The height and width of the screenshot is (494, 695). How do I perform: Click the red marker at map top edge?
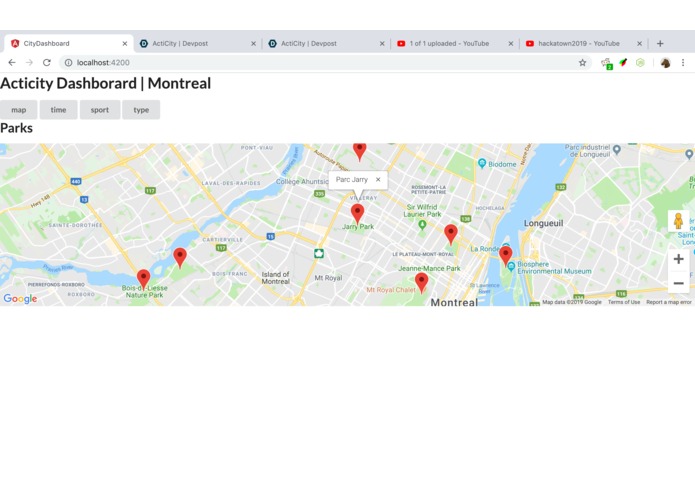359,152
